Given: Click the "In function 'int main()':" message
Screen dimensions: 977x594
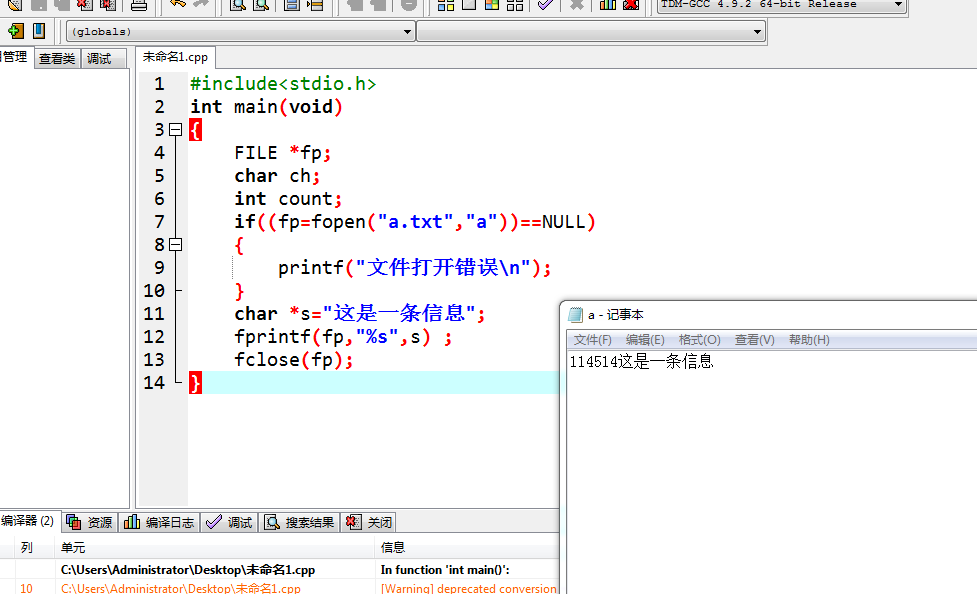Looking at the screenshot, I should [x=445, y=570].
